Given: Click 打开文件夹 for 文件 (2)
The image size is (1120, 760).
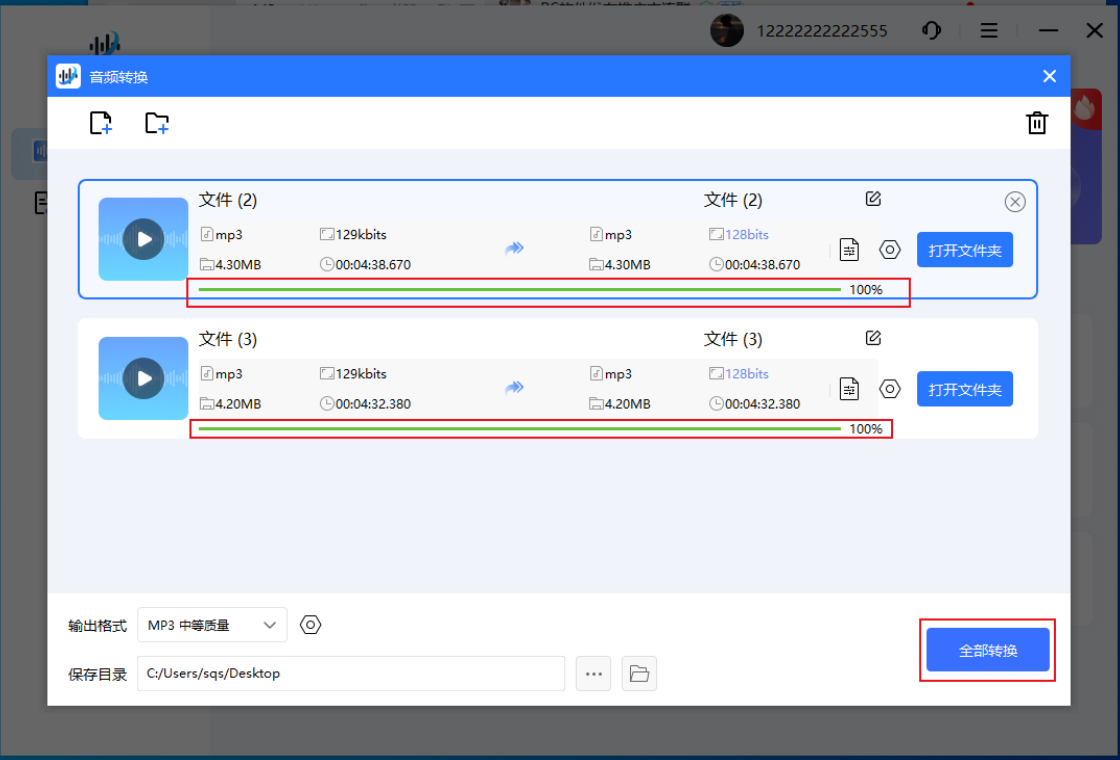Looking at the screenshot, I should [965, 250].
